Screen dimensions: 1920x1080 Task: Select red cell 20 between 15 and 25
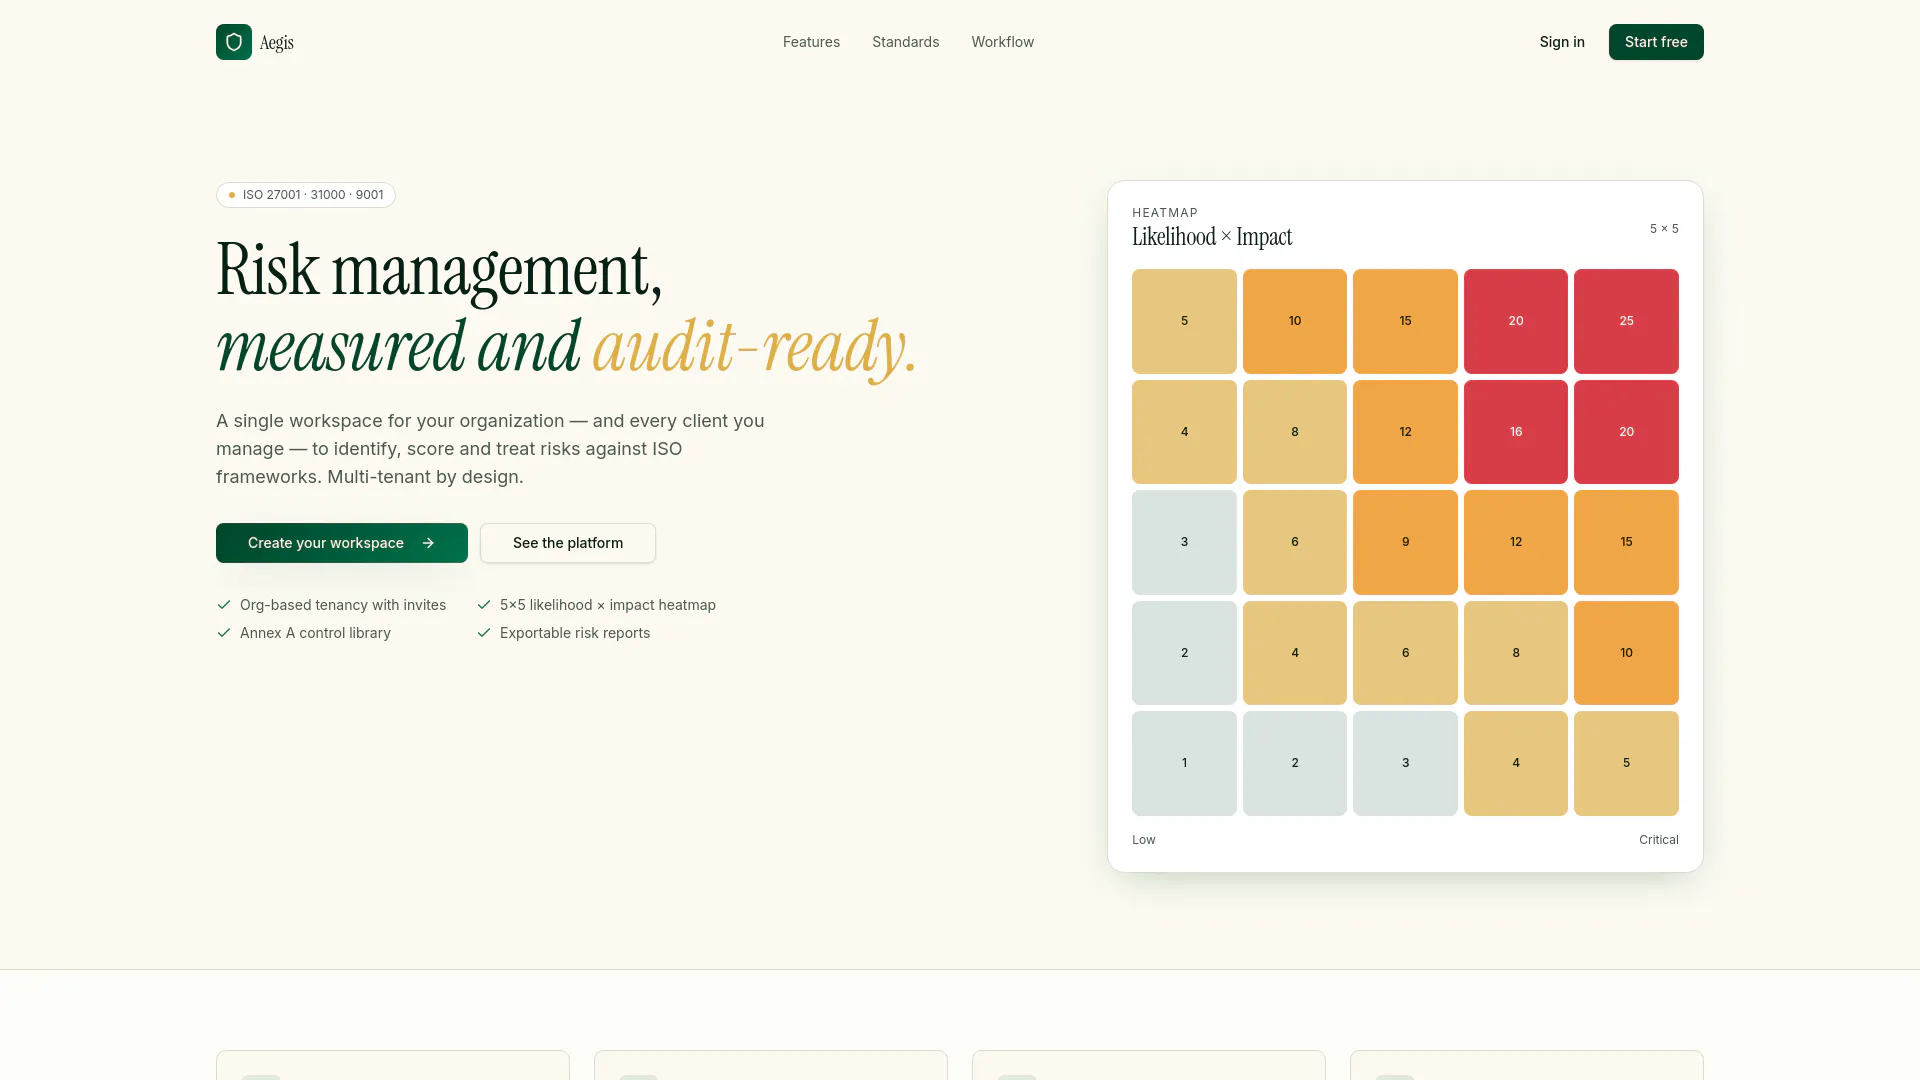pyautogui.click(x=1516, y=321)
